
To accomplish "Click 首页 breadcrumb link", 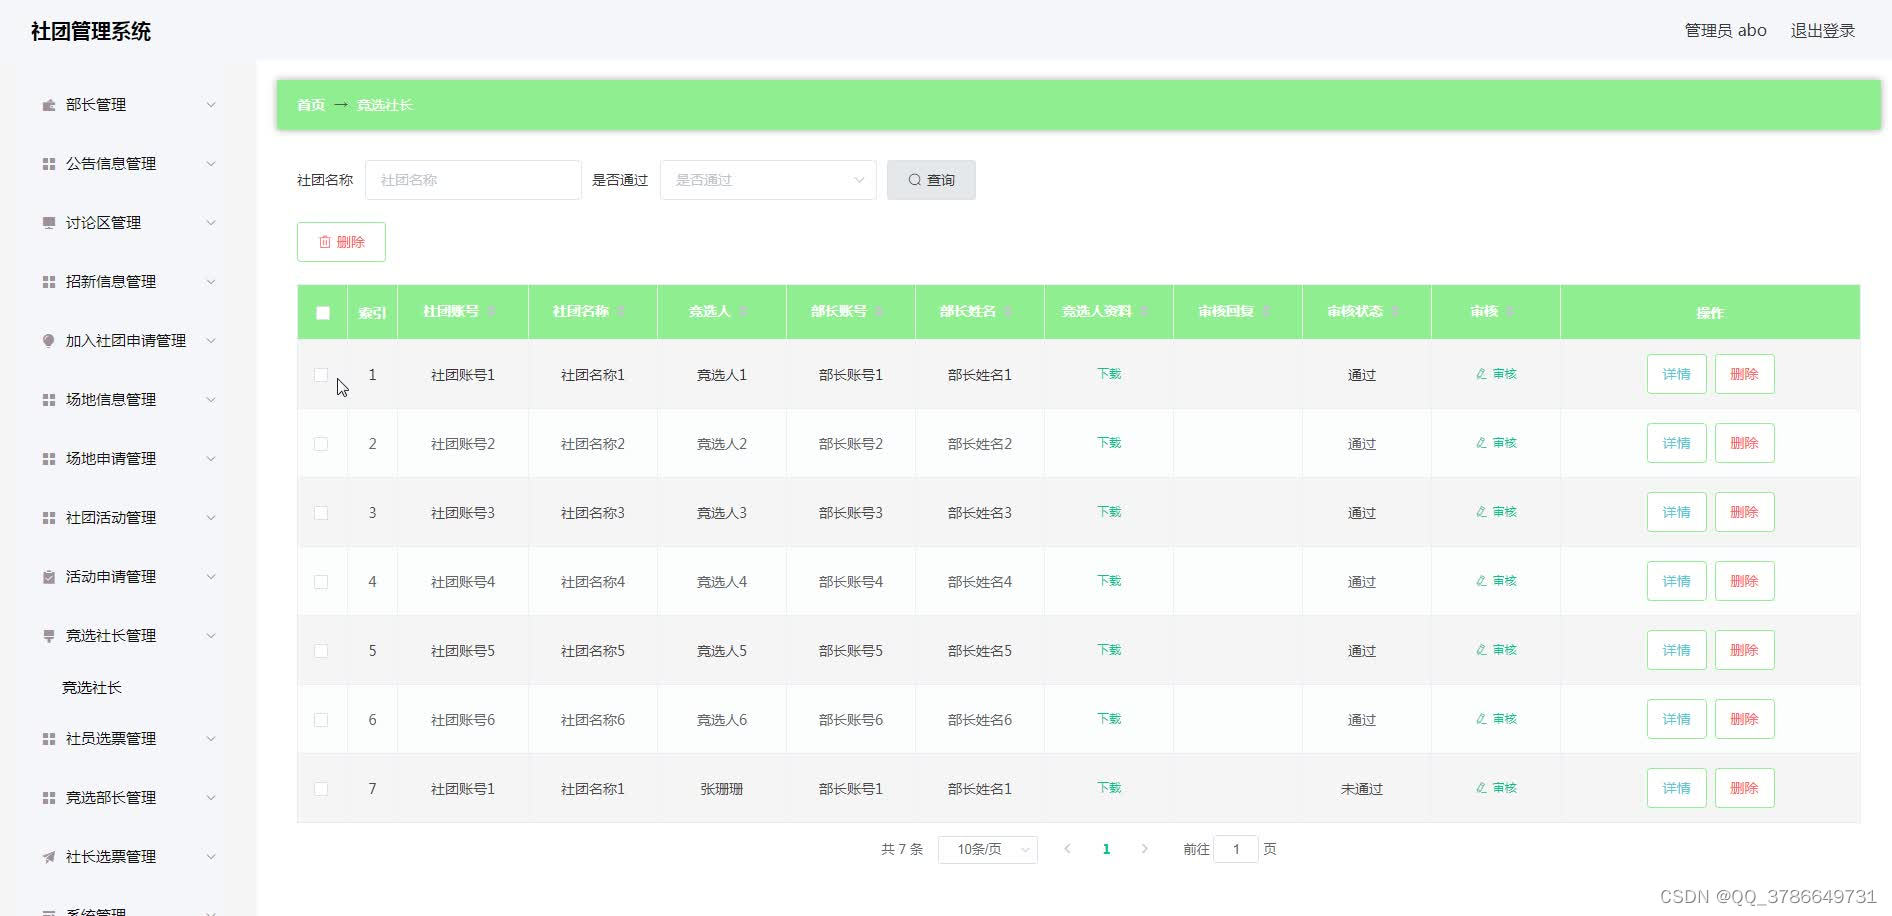I will [x=311, y=105].
